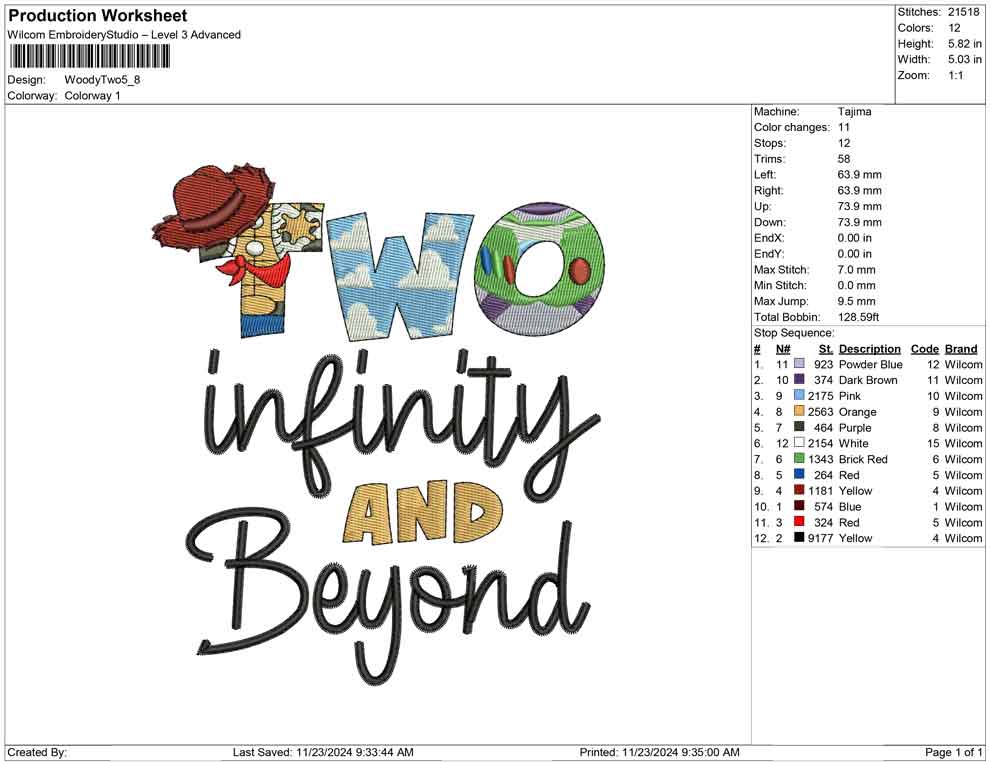This screenshot has height=762, width=990.
Task: Click the Up value 73.9 mm
Action: tap(859, 206)
